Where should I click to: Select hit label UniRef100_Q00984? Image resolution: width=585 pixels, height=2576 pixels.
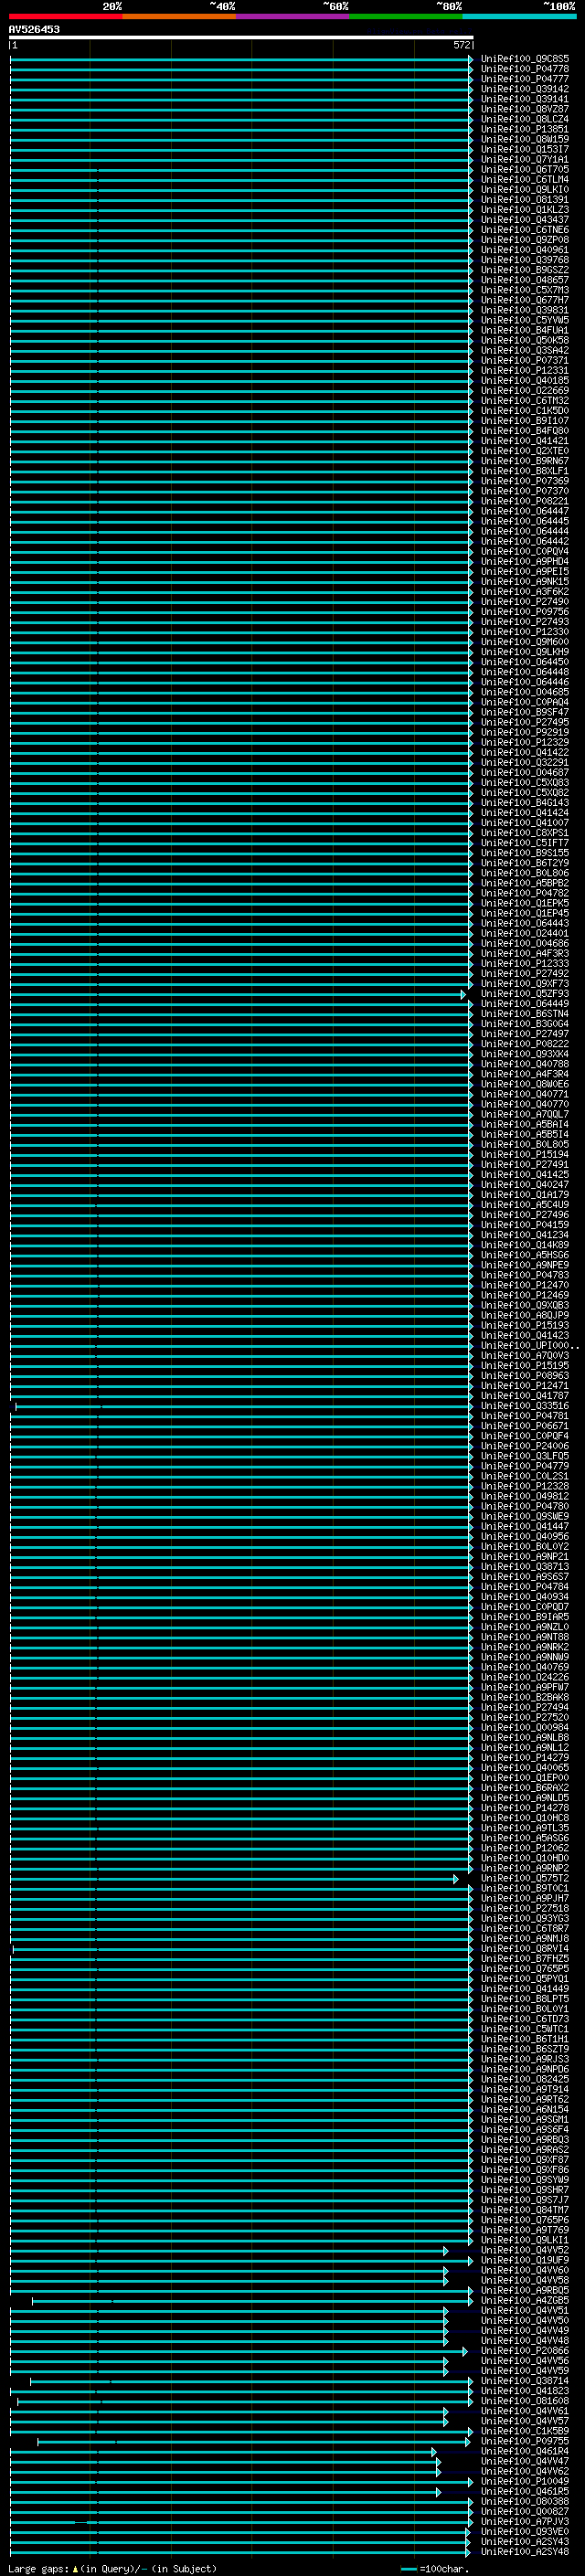[525, 1727]
